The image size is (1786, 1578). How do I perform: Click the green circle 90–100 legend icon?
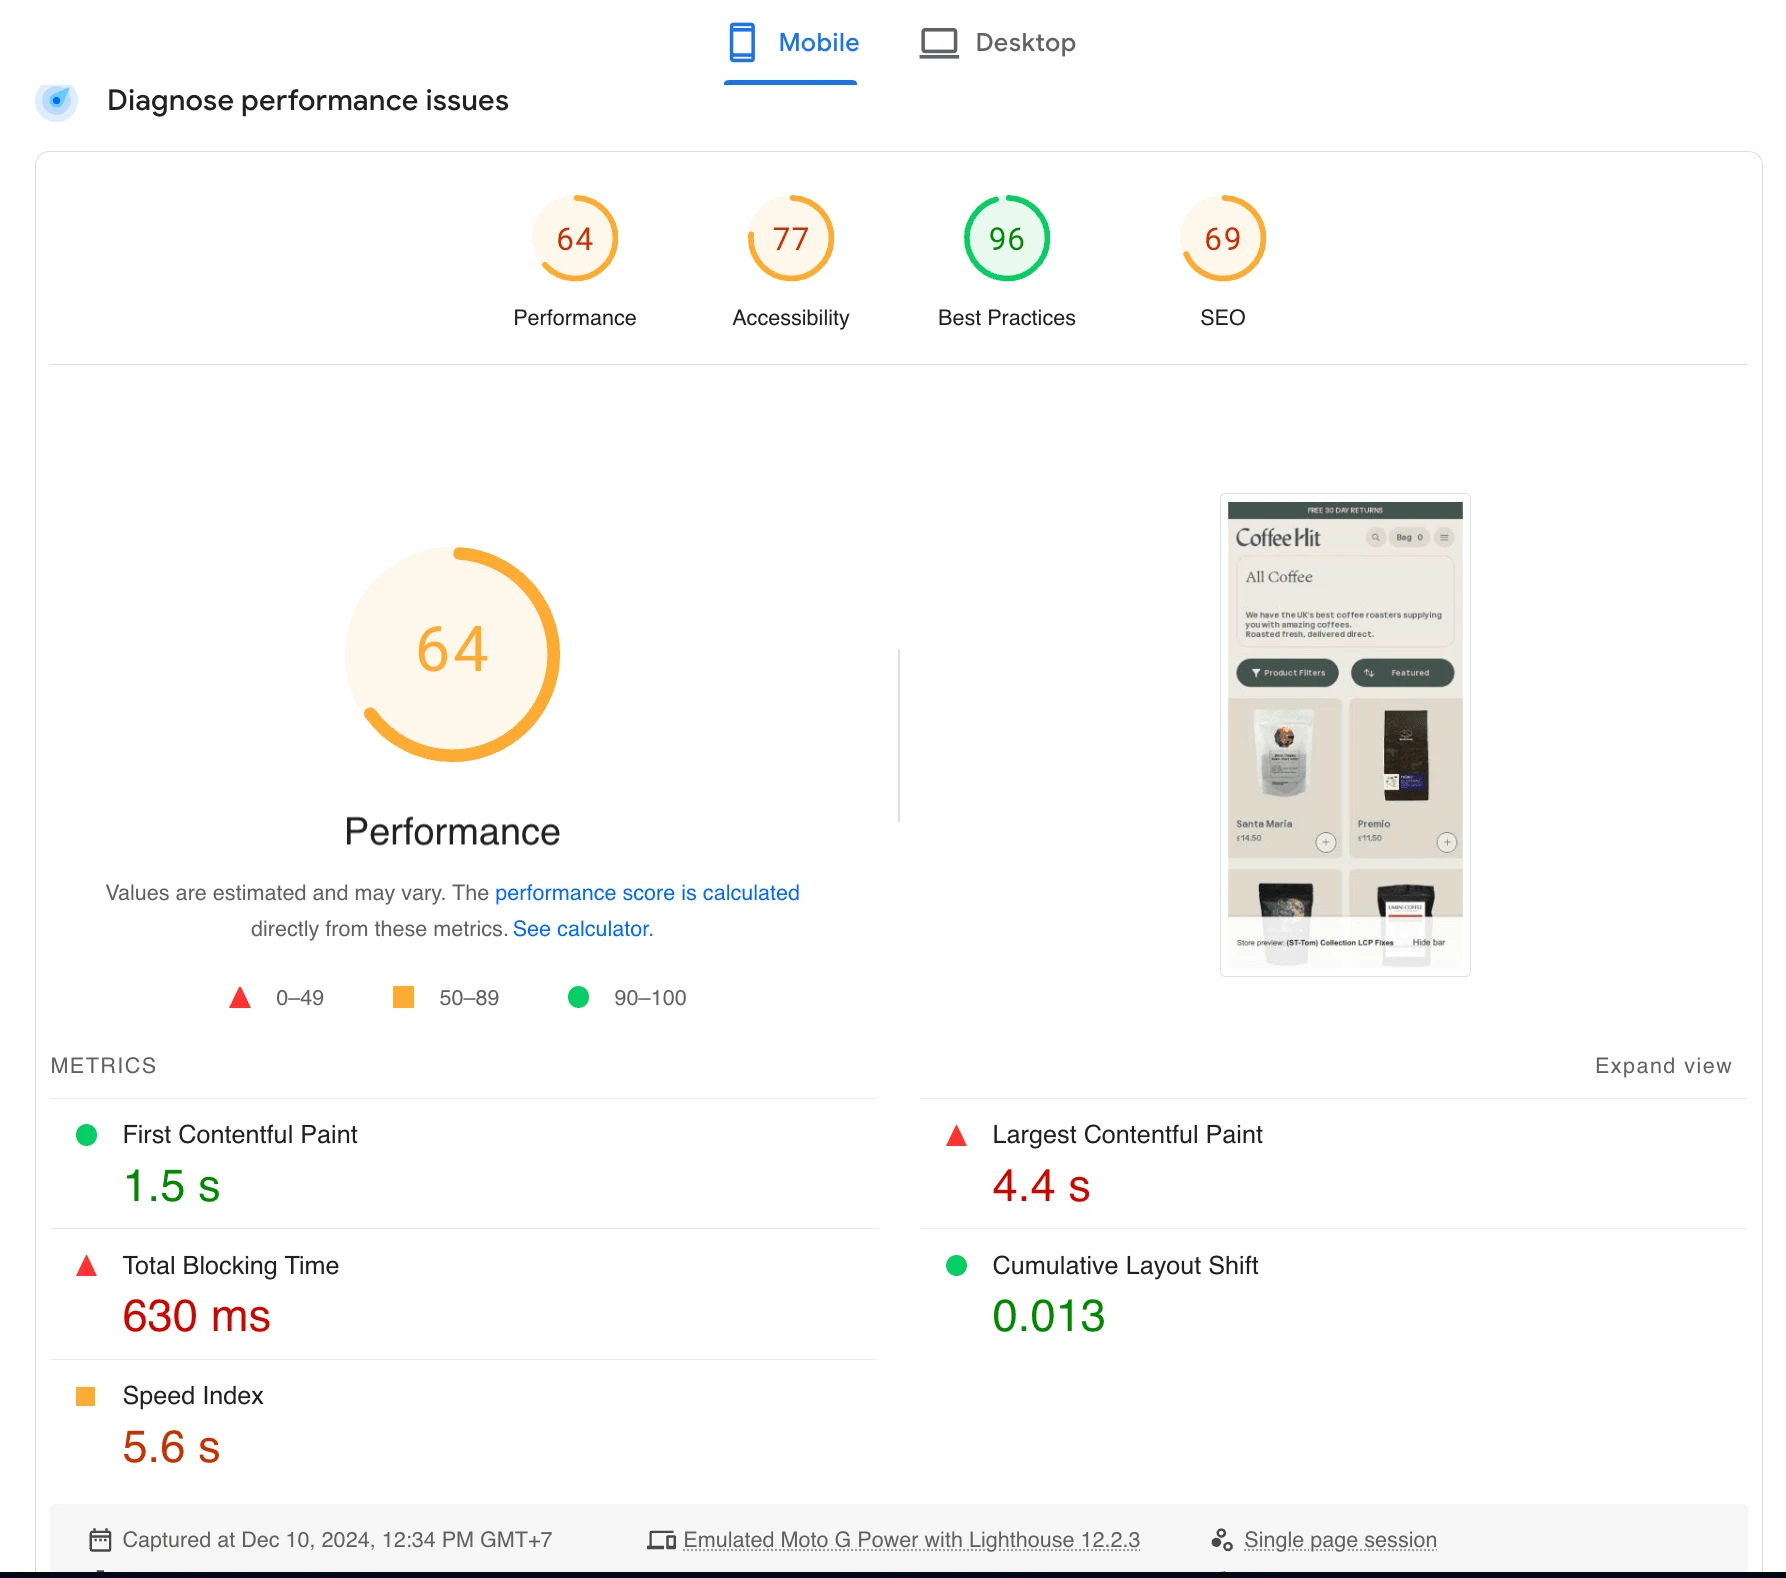pyautogui.click(x=578, y=997)
